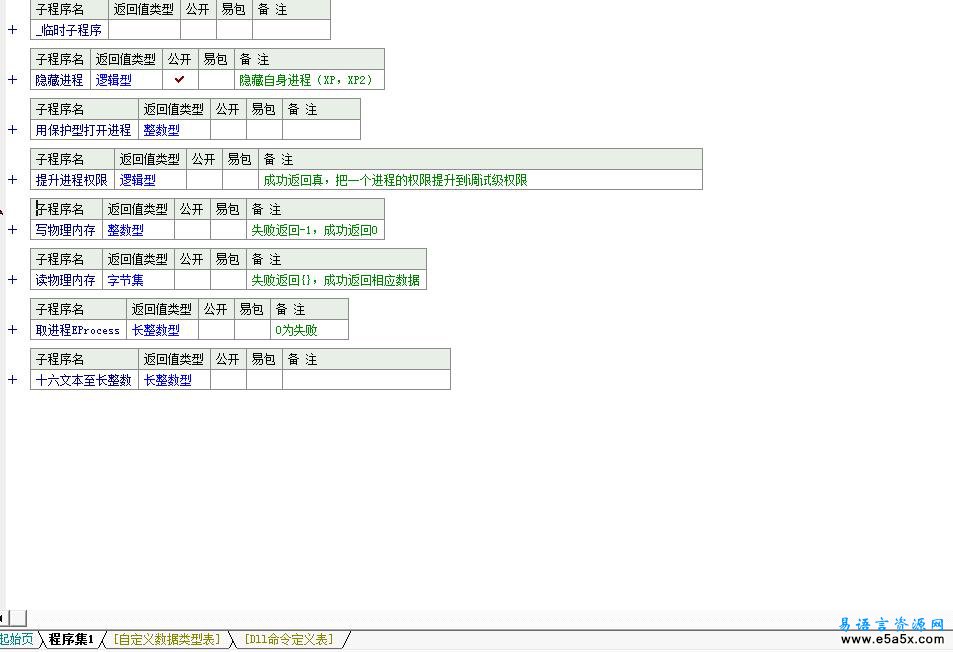Click the 易包 header above 读物理内存
Viewport: 953px width, 652px height.
[228, 259]
